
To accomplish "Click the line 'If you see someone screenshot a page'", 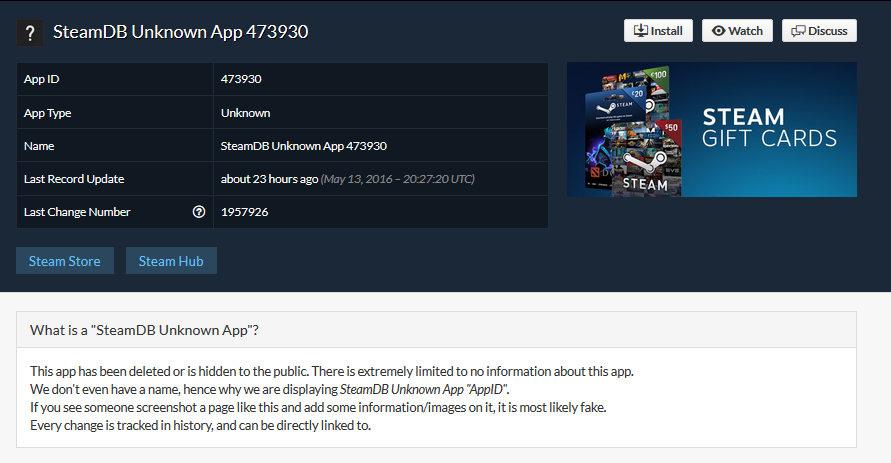I will tap(318, 407).
